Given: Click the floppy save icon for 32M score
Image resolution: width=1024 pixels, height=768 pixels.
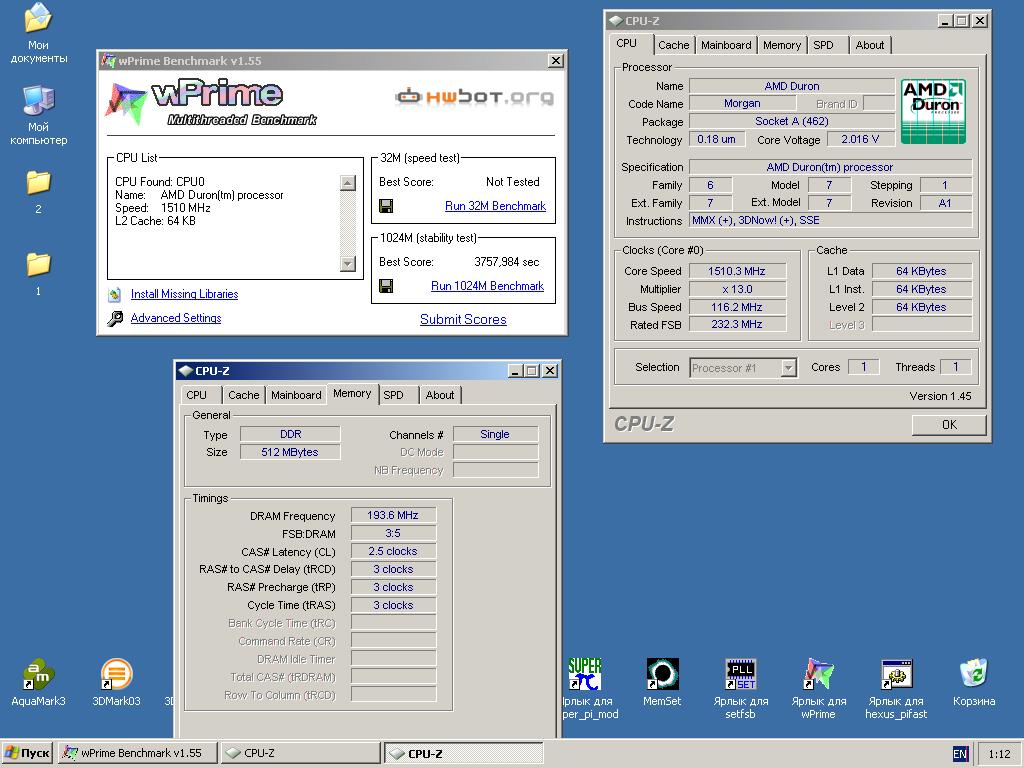Looking at the screenshot, I should [386, 206].
